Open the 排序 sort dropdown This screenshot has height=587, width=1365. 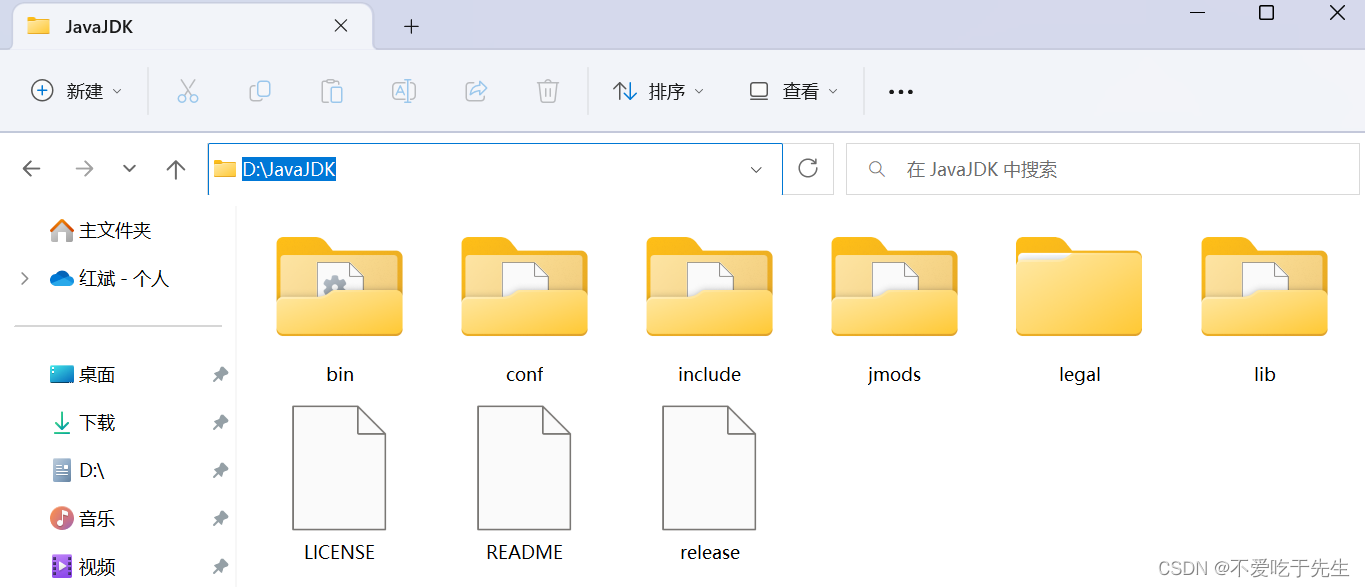click(x=657, y=91)
